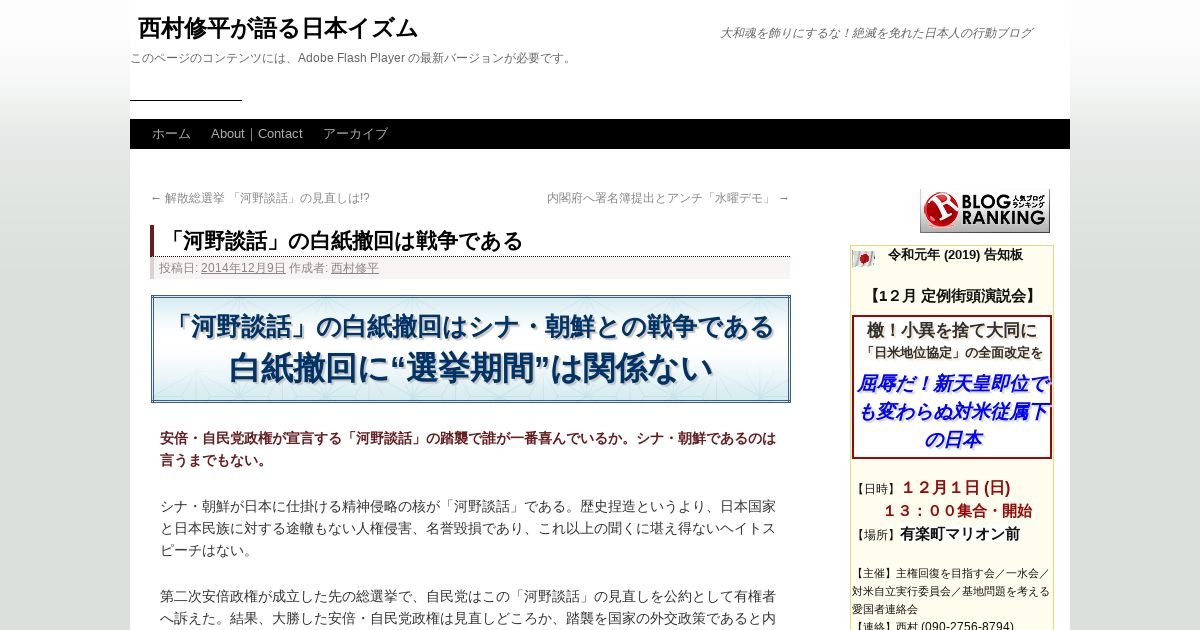The height and width of the screenshot is (630, 1200).
Task: Open the Blog Ranking badge
Action: (984, 211)
